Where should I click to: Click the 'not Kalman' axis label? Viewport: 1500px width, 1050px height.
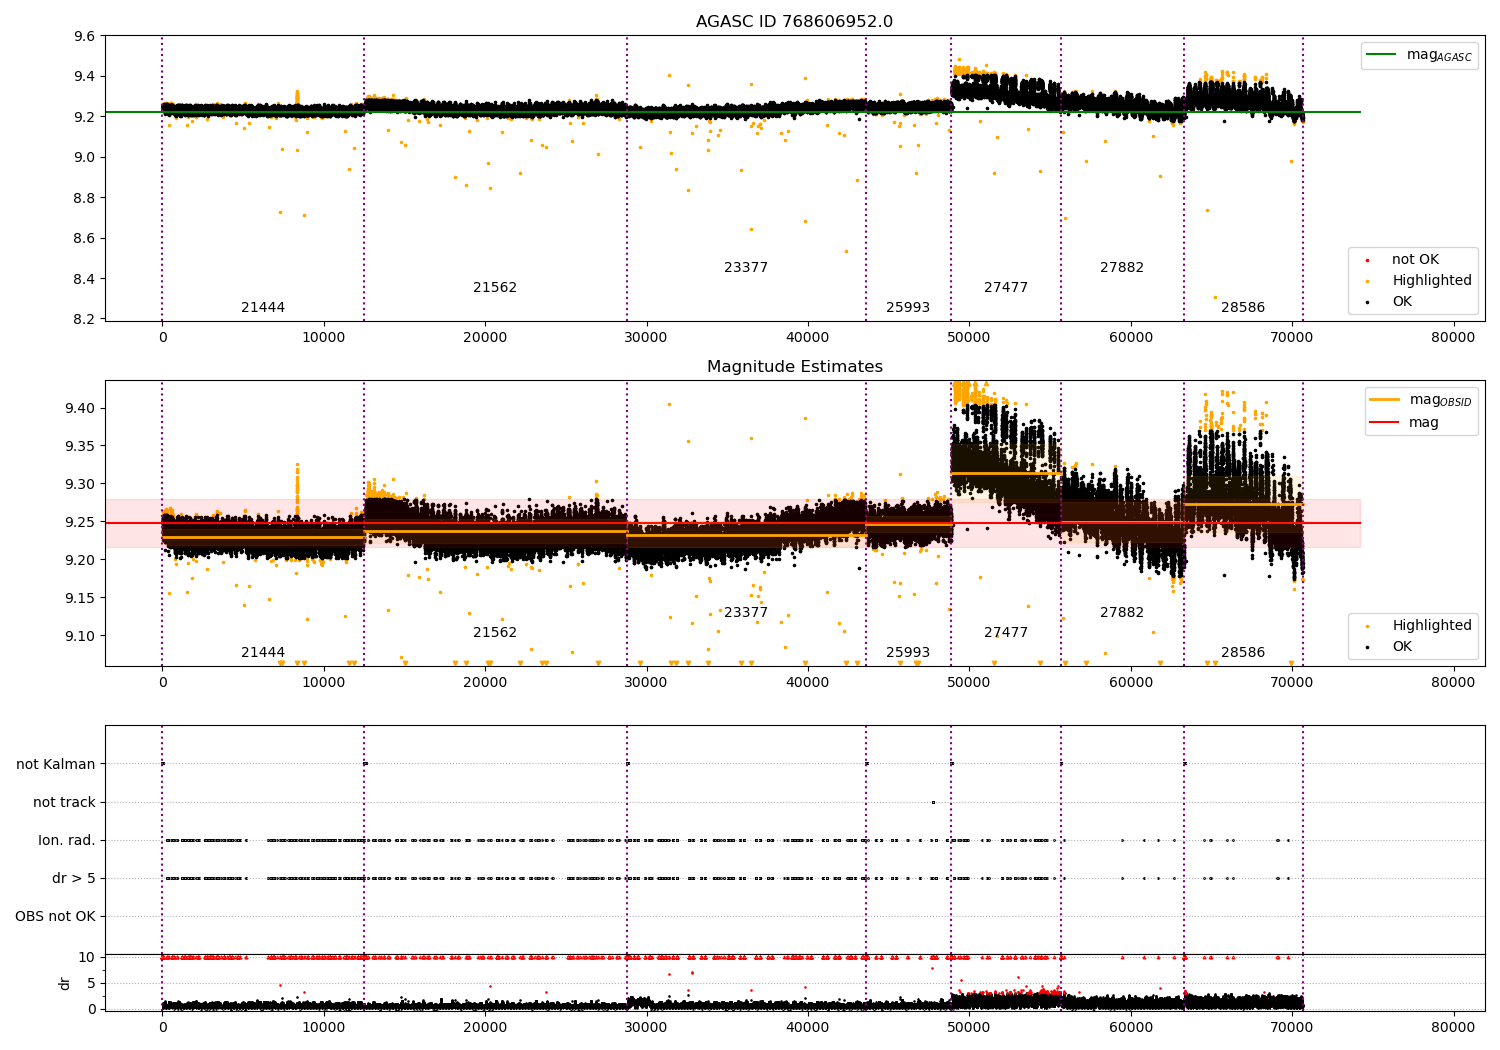pyautogui.click(x=56, y=764)
